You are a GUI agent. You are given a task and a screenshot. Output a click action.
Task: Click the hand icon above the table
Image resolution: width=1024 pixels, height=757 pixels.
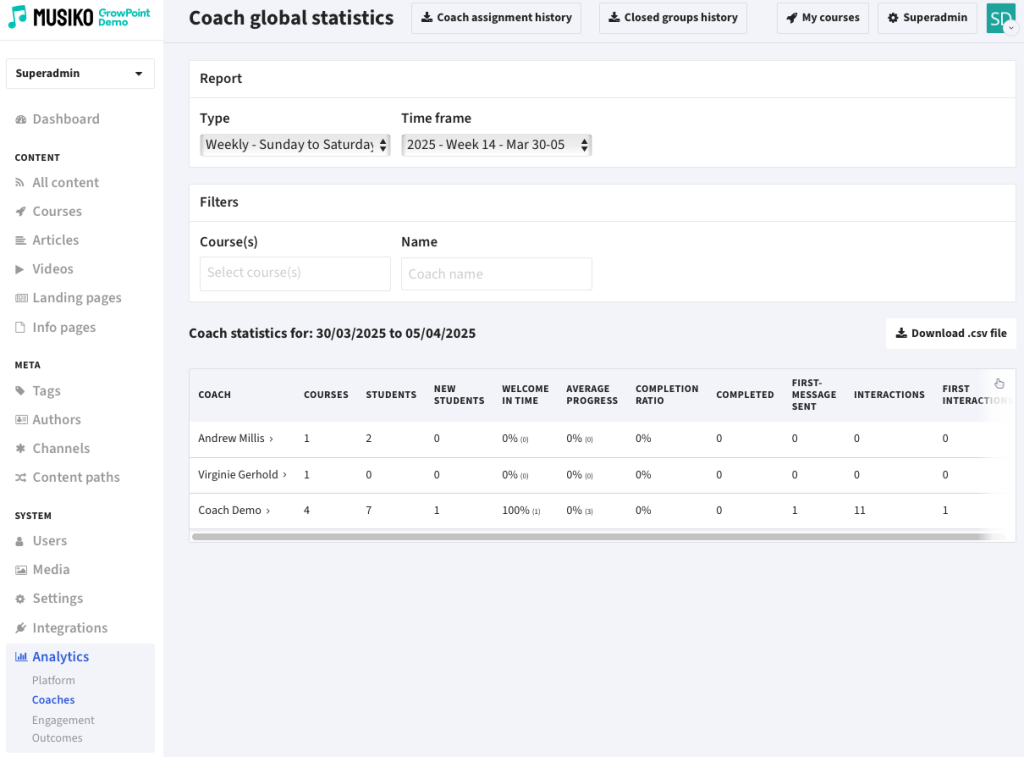tap(999, 383)
